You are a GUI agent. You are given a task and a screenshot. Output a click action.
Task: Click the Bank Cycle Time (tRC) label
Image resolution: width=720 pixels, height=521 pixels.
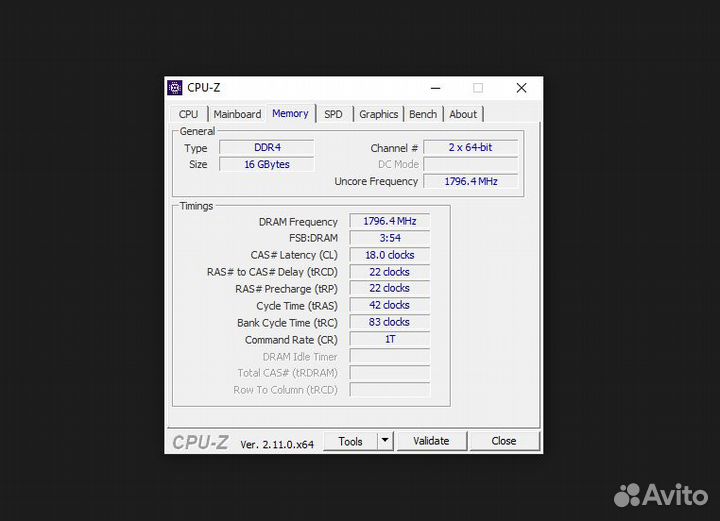pyautogui.click(x=287, y=323)
